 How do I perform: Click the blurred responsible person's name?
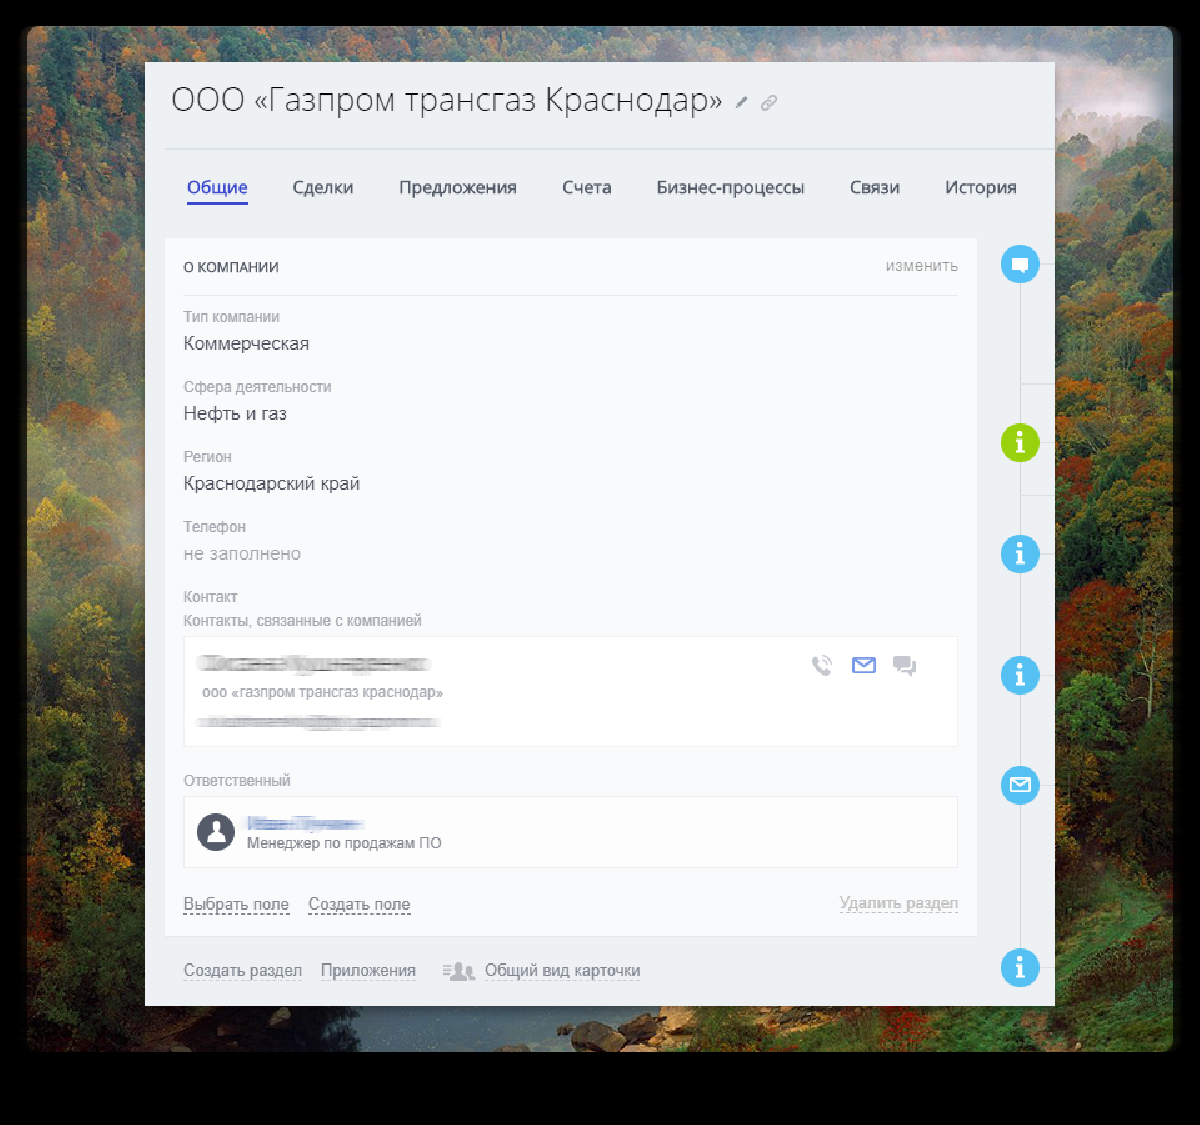(305, 823)
